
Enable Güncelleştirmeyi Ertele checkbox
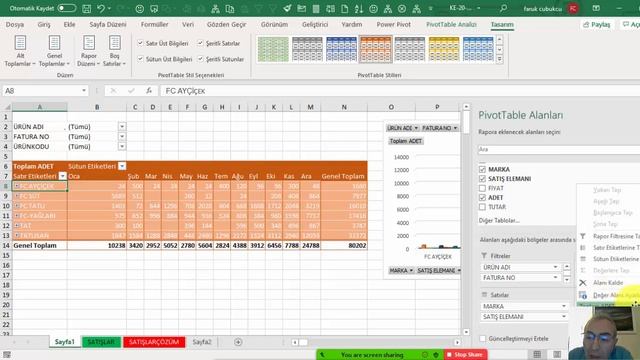click(483, 338)
